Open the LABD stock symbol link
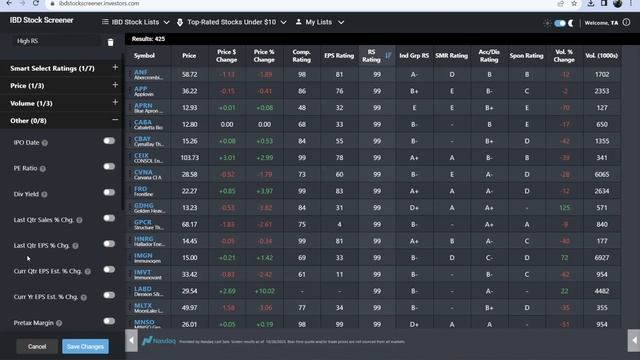Viewport: 640px width, 360px height. [143, 289]
